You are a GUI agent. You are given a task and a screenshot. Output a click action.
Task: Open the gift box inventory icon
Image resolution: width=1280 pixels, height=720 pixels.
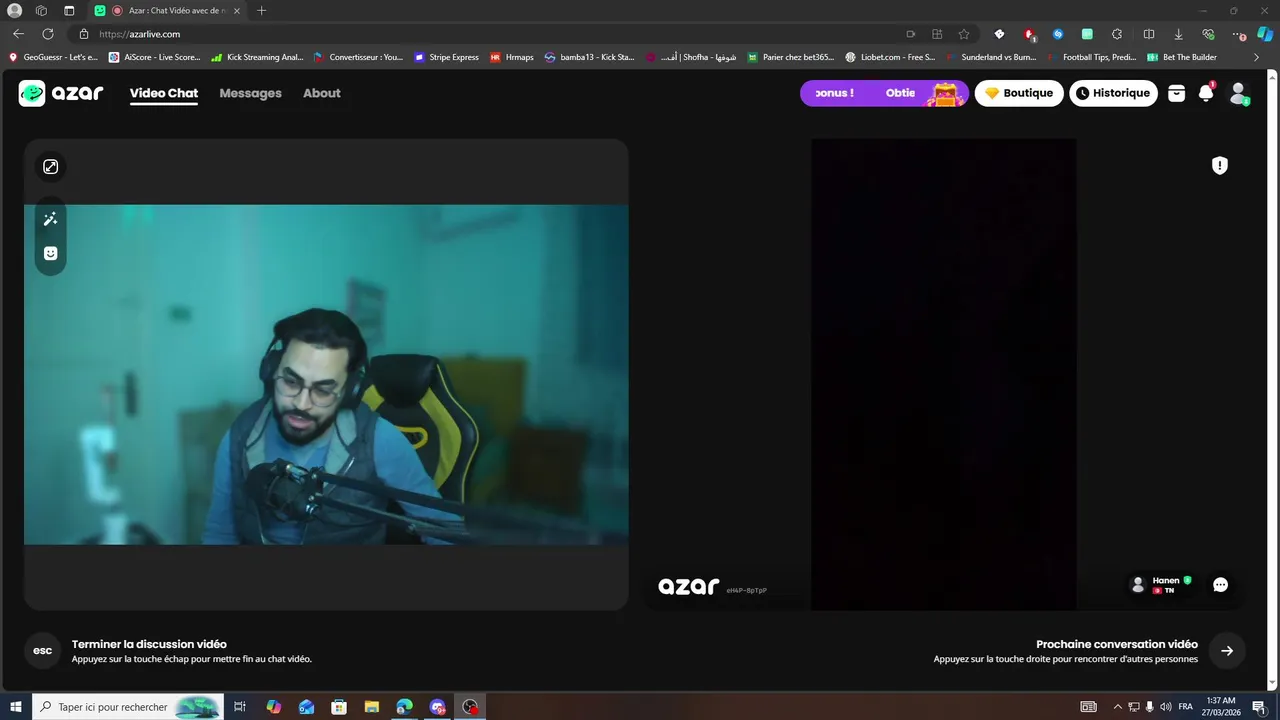[1177, 93]
